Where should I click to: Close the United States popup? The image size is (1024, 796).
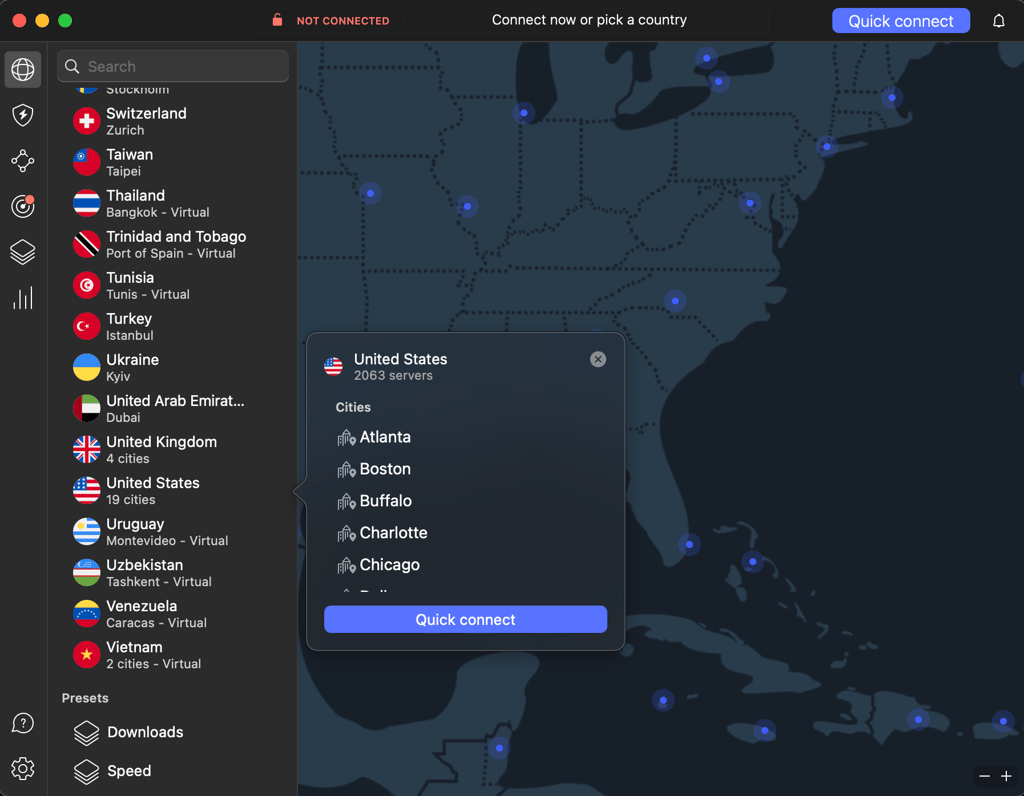(x=598, y=359)
